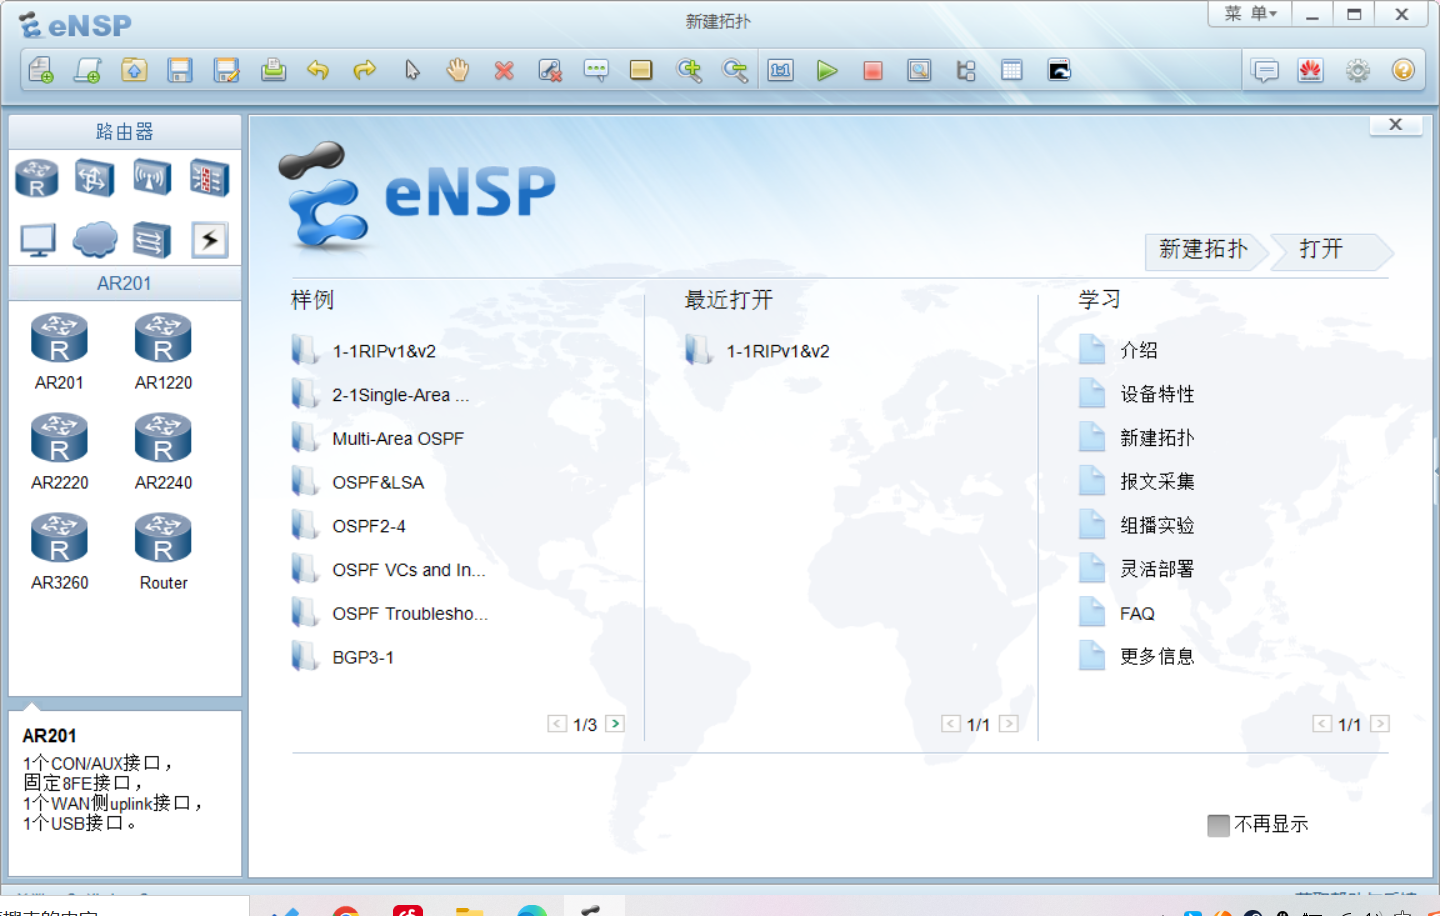Click the Print topology icon
The height and width of the screenshot is (916, 1440).
tap(274, 70)
